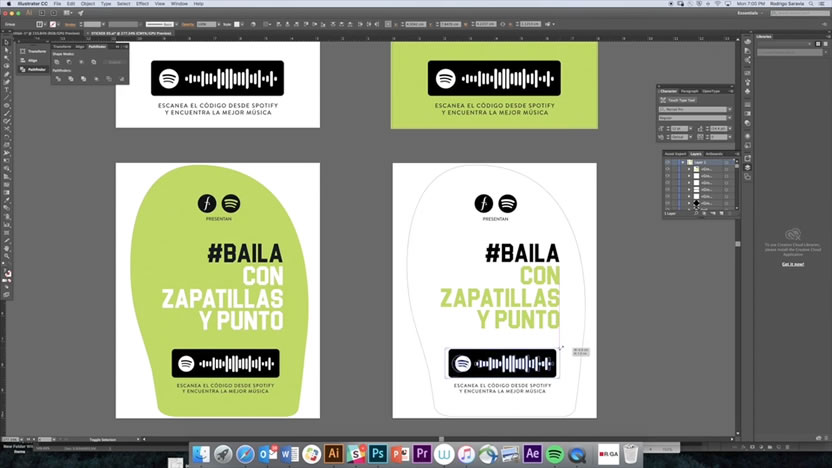Viewport: 832px width, 468px height.
Task: Open the Stroke panel icon in dock
Action: [x=748, y=105]
